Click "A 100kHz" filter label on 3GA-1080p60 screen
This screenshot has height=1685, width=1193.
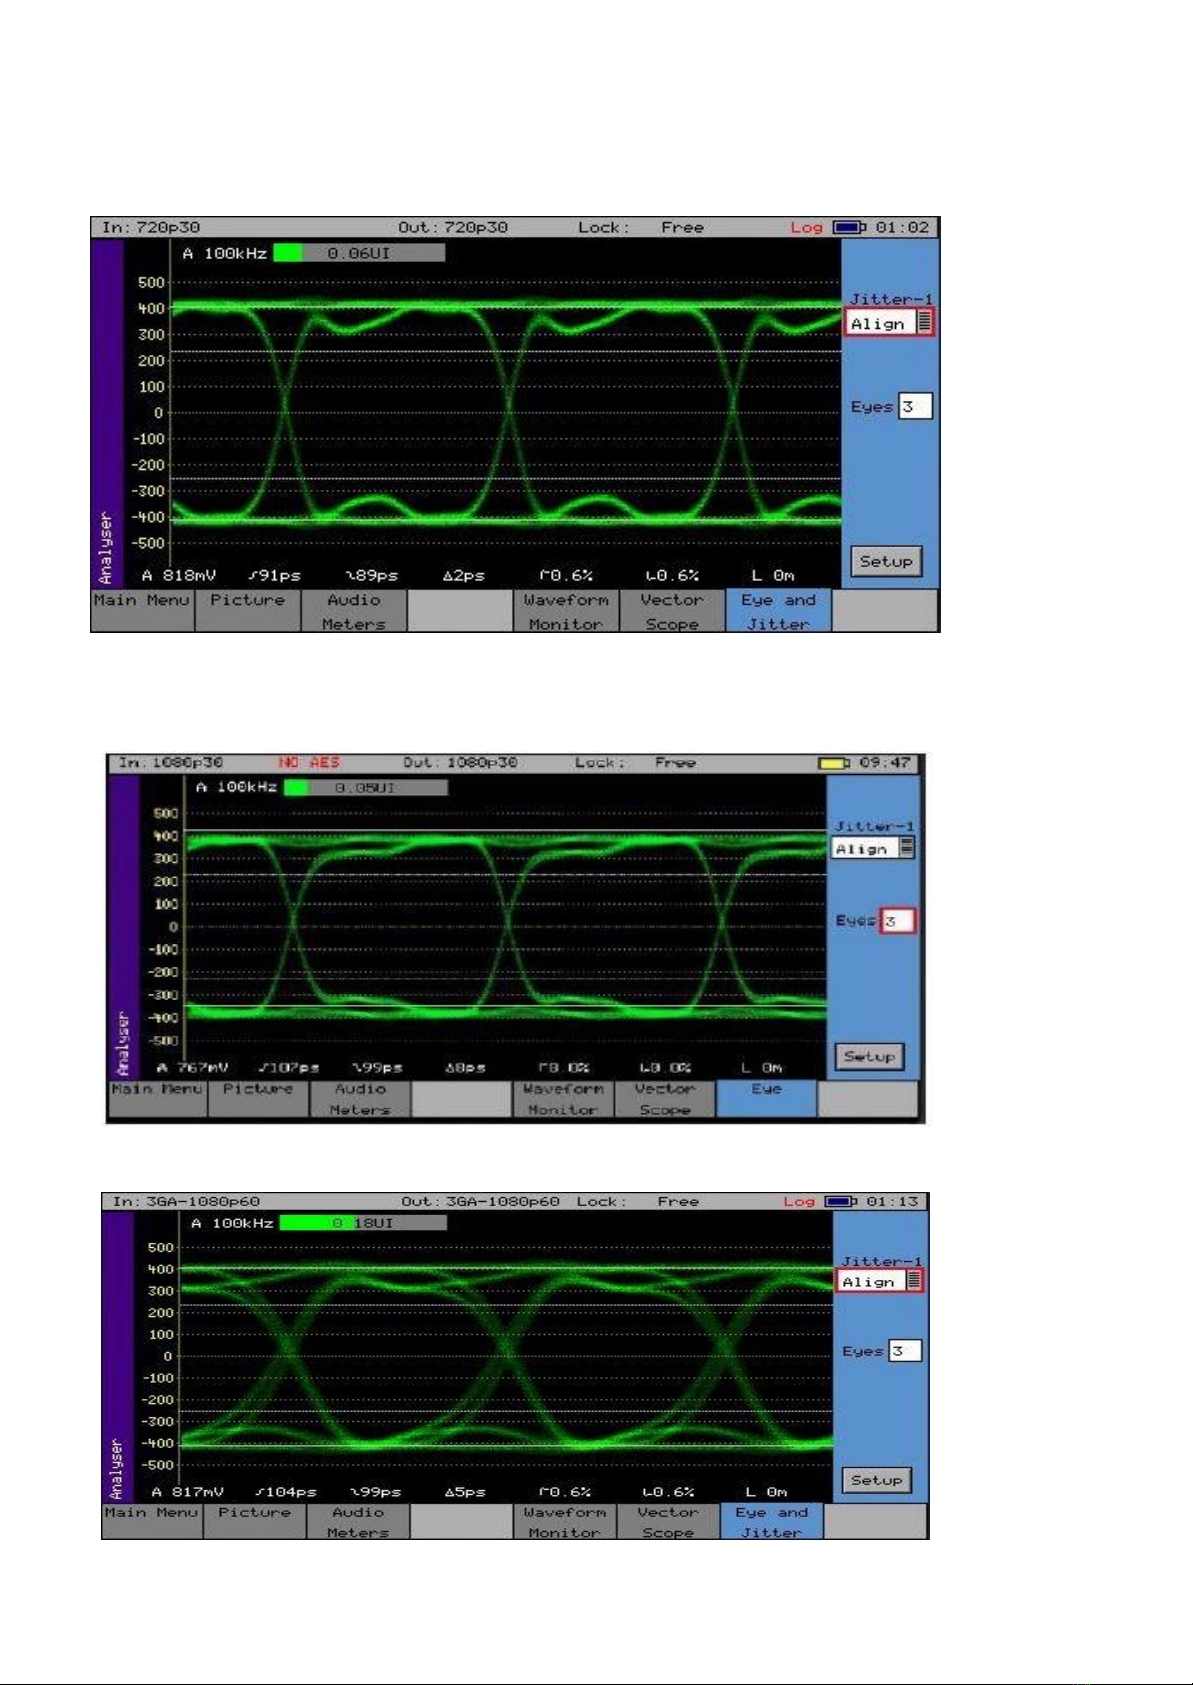[232, 1223]
